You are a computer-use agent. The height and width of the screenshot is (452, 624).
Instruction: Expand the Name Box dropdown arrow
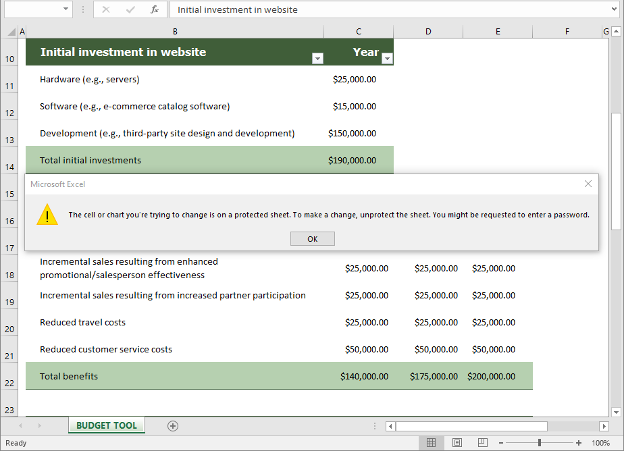(65, 9)
